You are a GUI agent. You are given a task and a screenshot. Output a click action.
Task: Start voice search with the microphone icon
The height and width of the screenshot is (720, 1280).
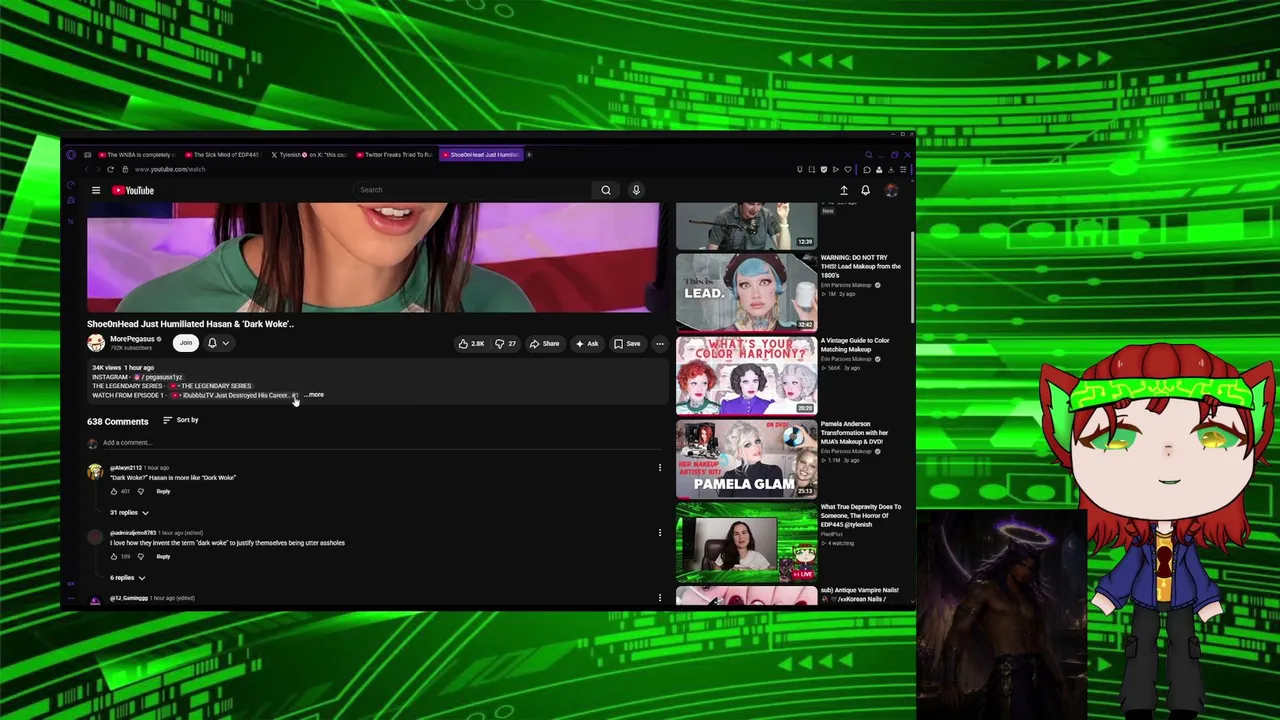636,190
